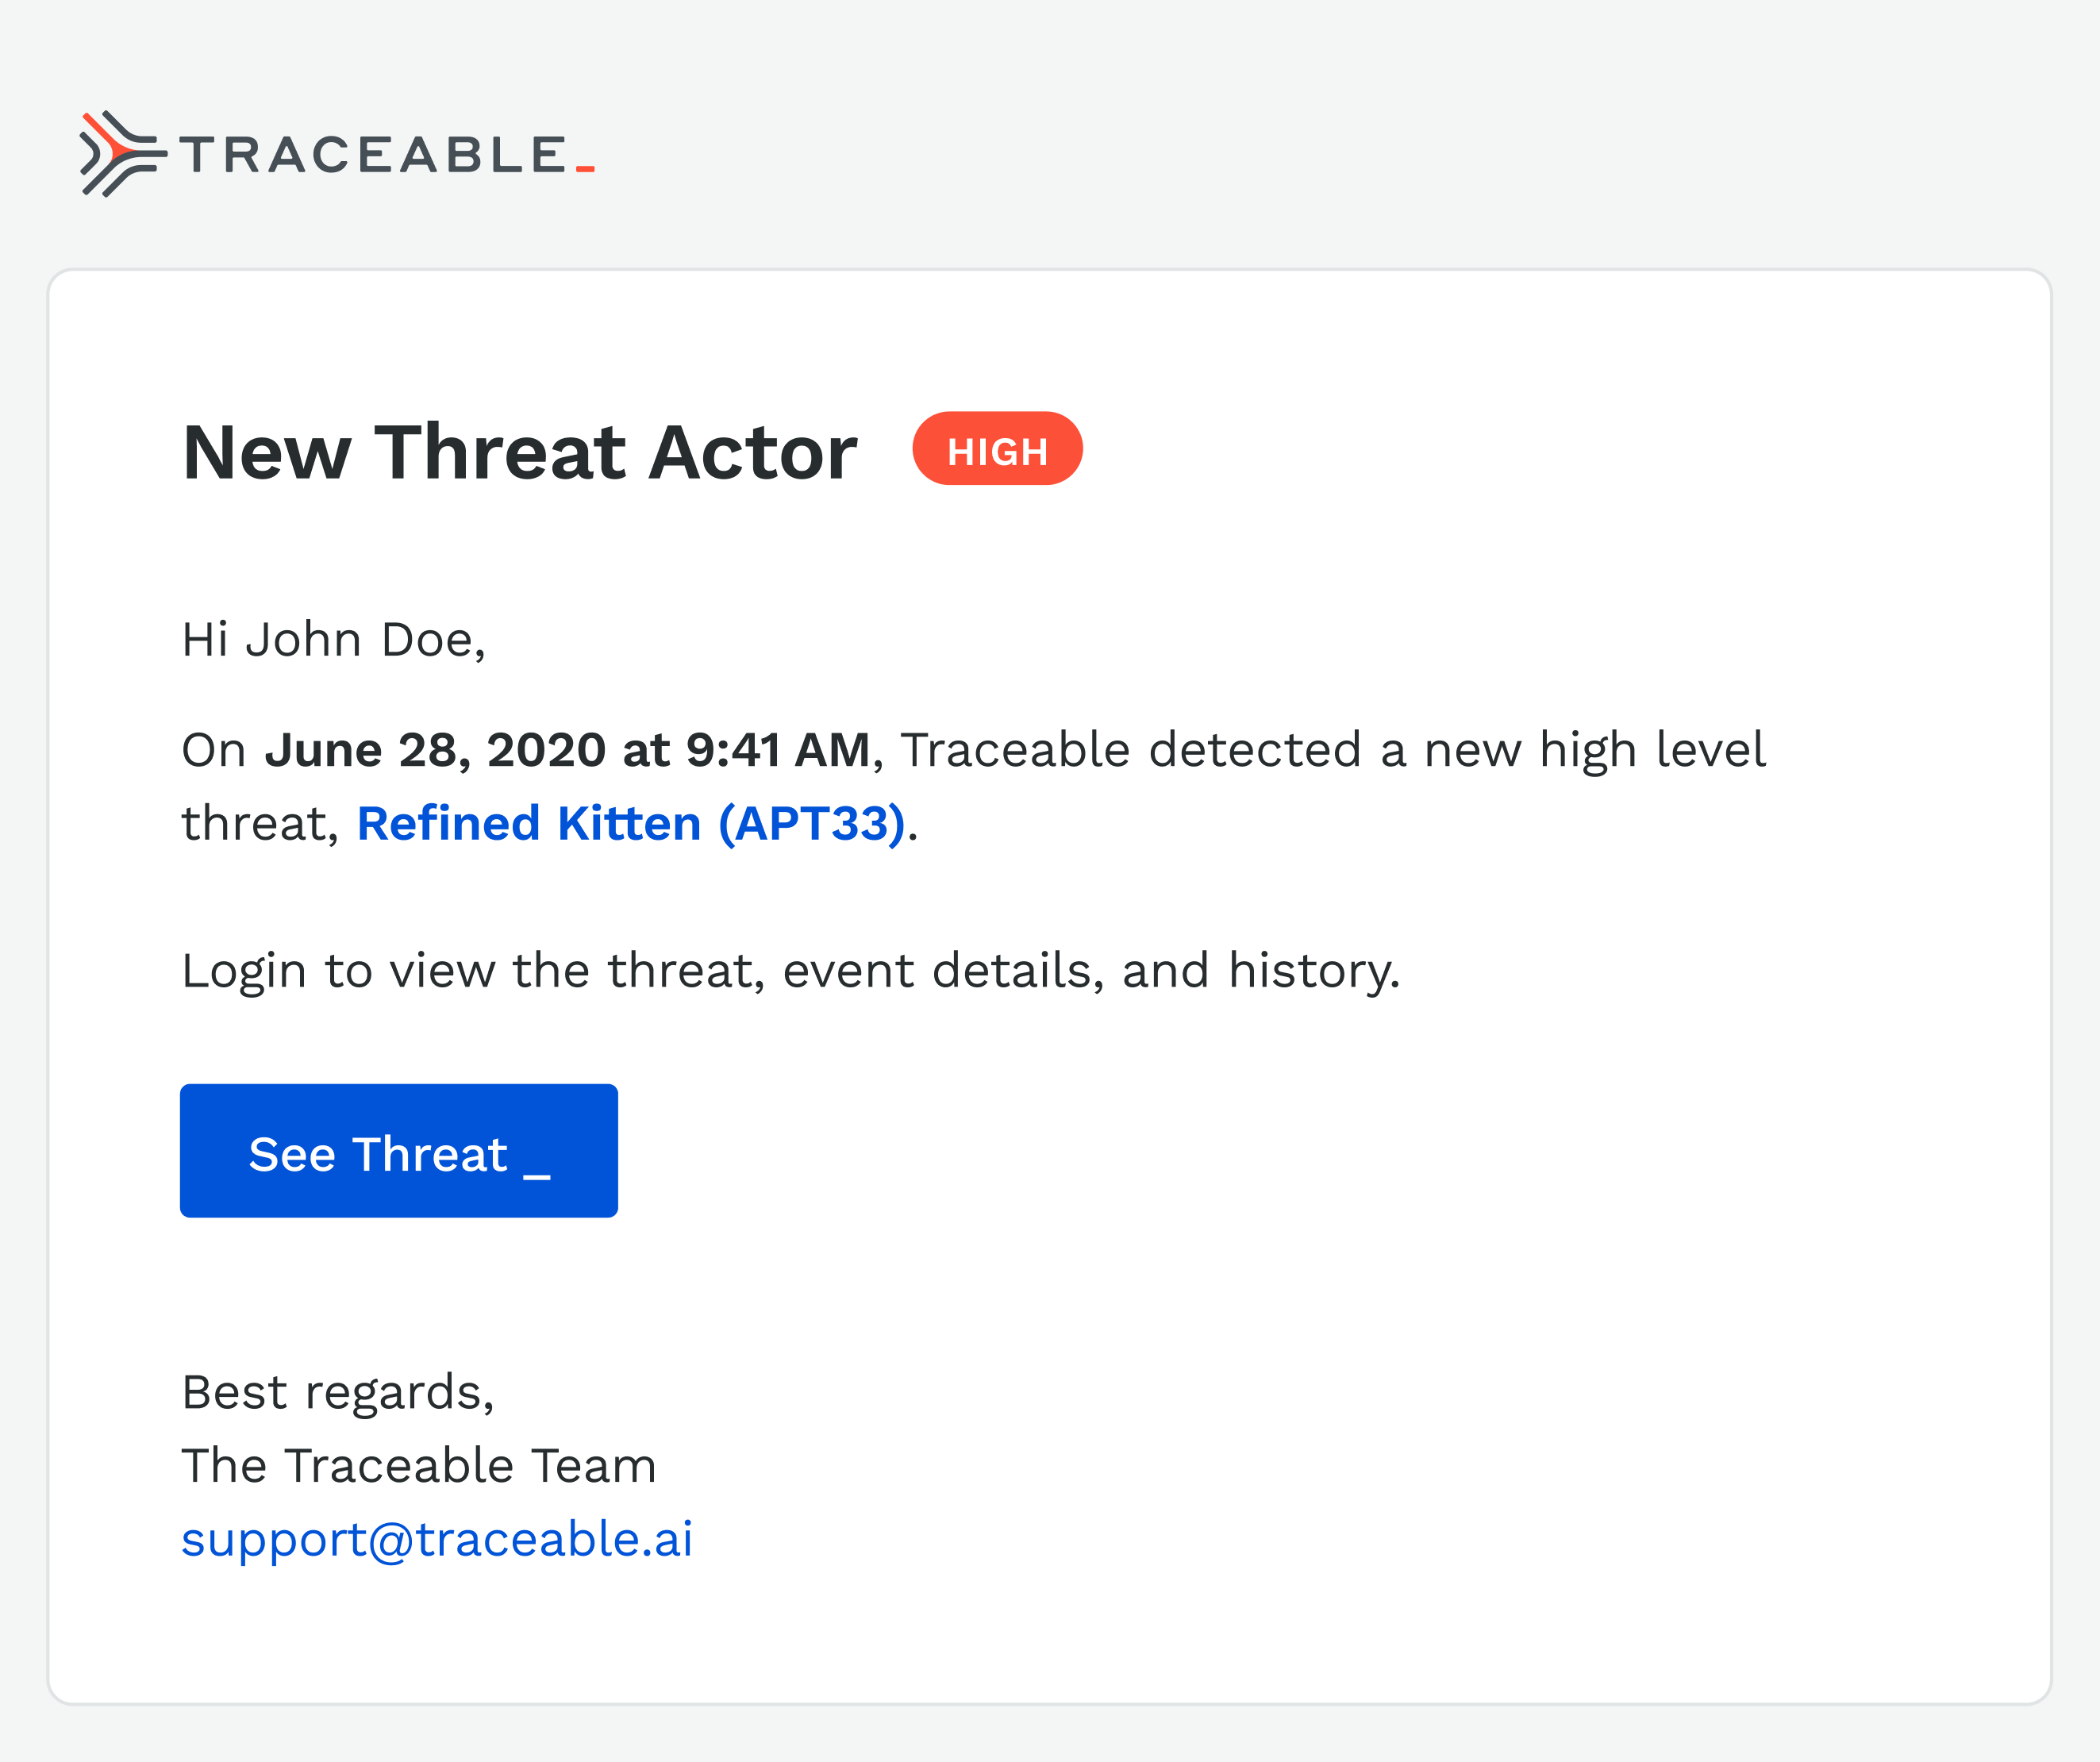Click the New Threat Actor heading
The width and height of the screenshot is (2100, 1762).
pyautogui.click(x=519, y=453)
